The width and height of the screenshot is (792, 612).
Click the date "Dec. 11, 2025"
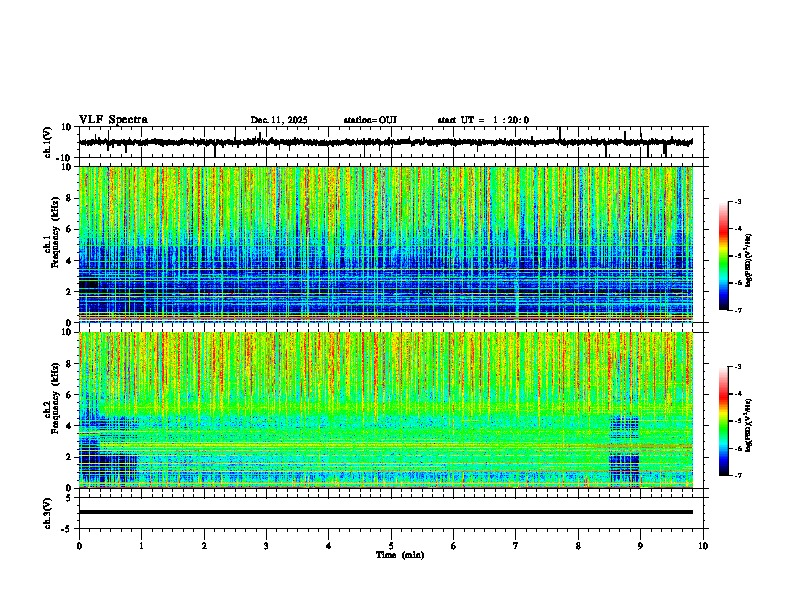pos(279,120)
